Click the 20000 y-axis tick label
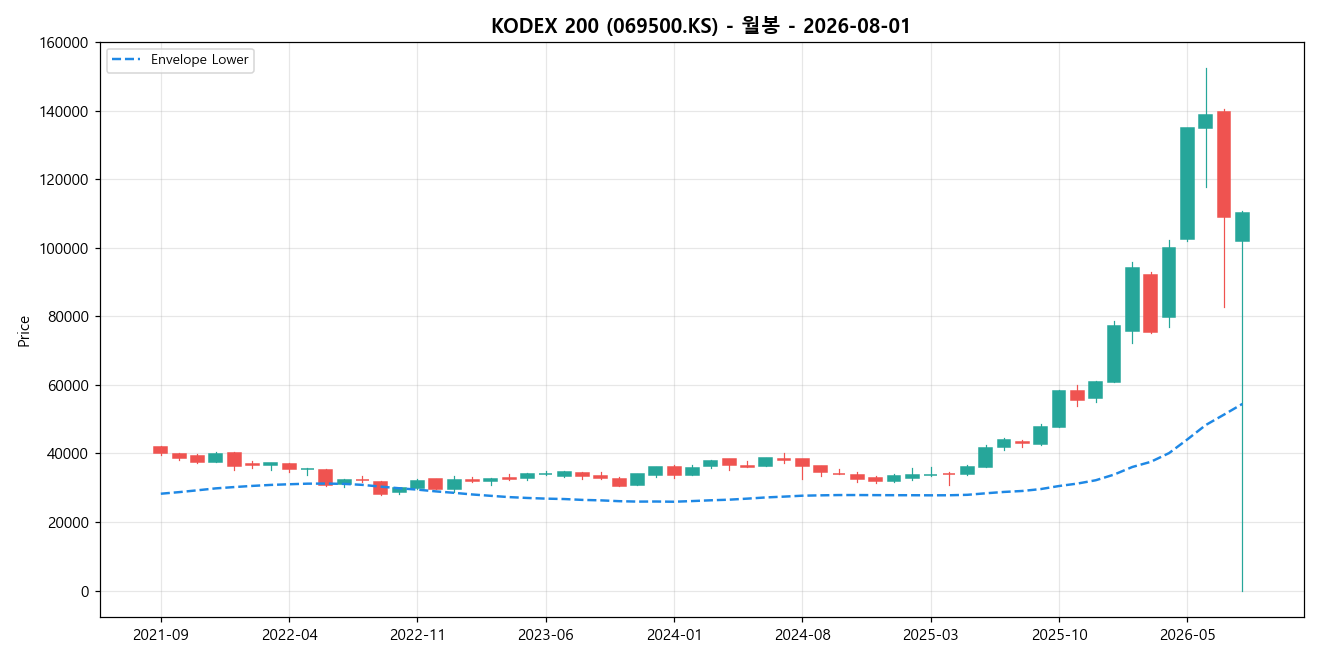This screenshot has height=660, width=1320. click(66, 522)
